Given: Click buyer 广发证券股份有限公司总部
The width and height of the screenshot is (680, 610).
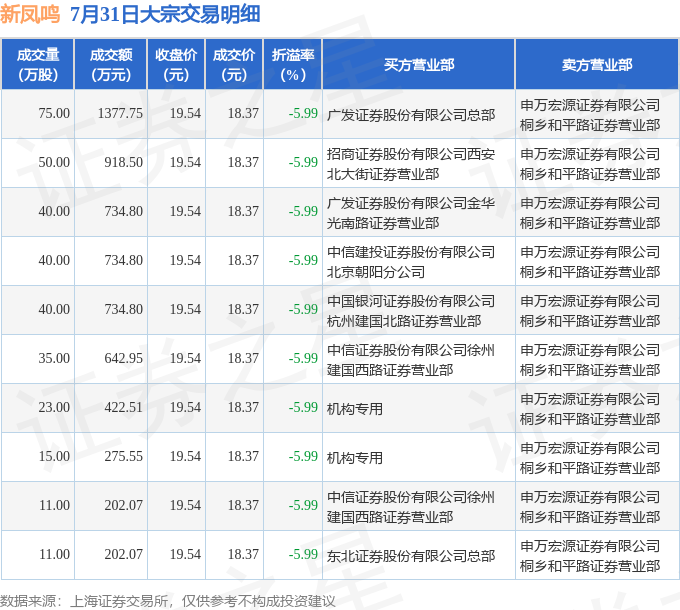Looking at the screenshot, I should (x=411, y=115).
